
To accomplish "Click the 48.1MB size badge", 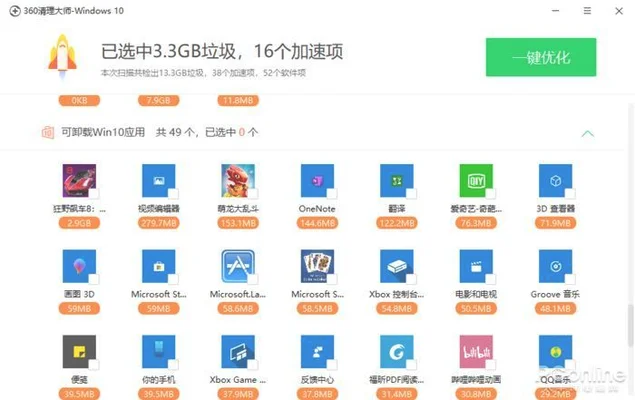I will (556, 309).
